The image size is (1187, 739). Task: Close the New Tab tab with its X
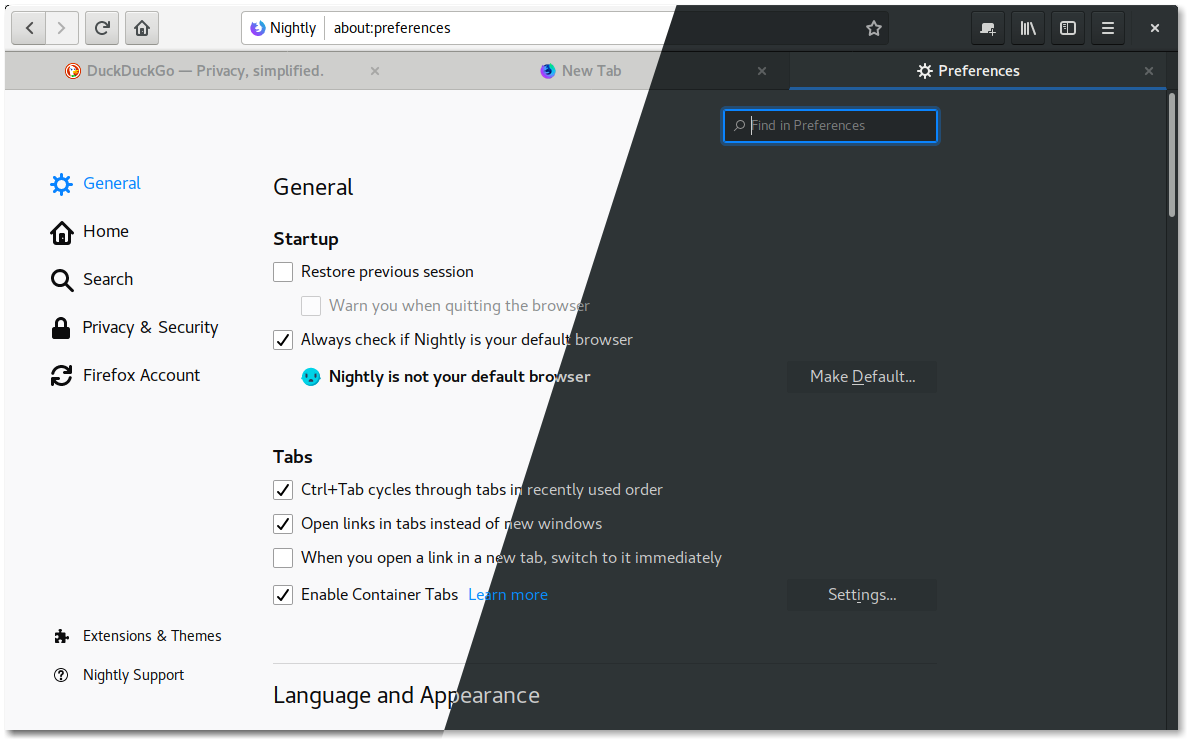762,71
